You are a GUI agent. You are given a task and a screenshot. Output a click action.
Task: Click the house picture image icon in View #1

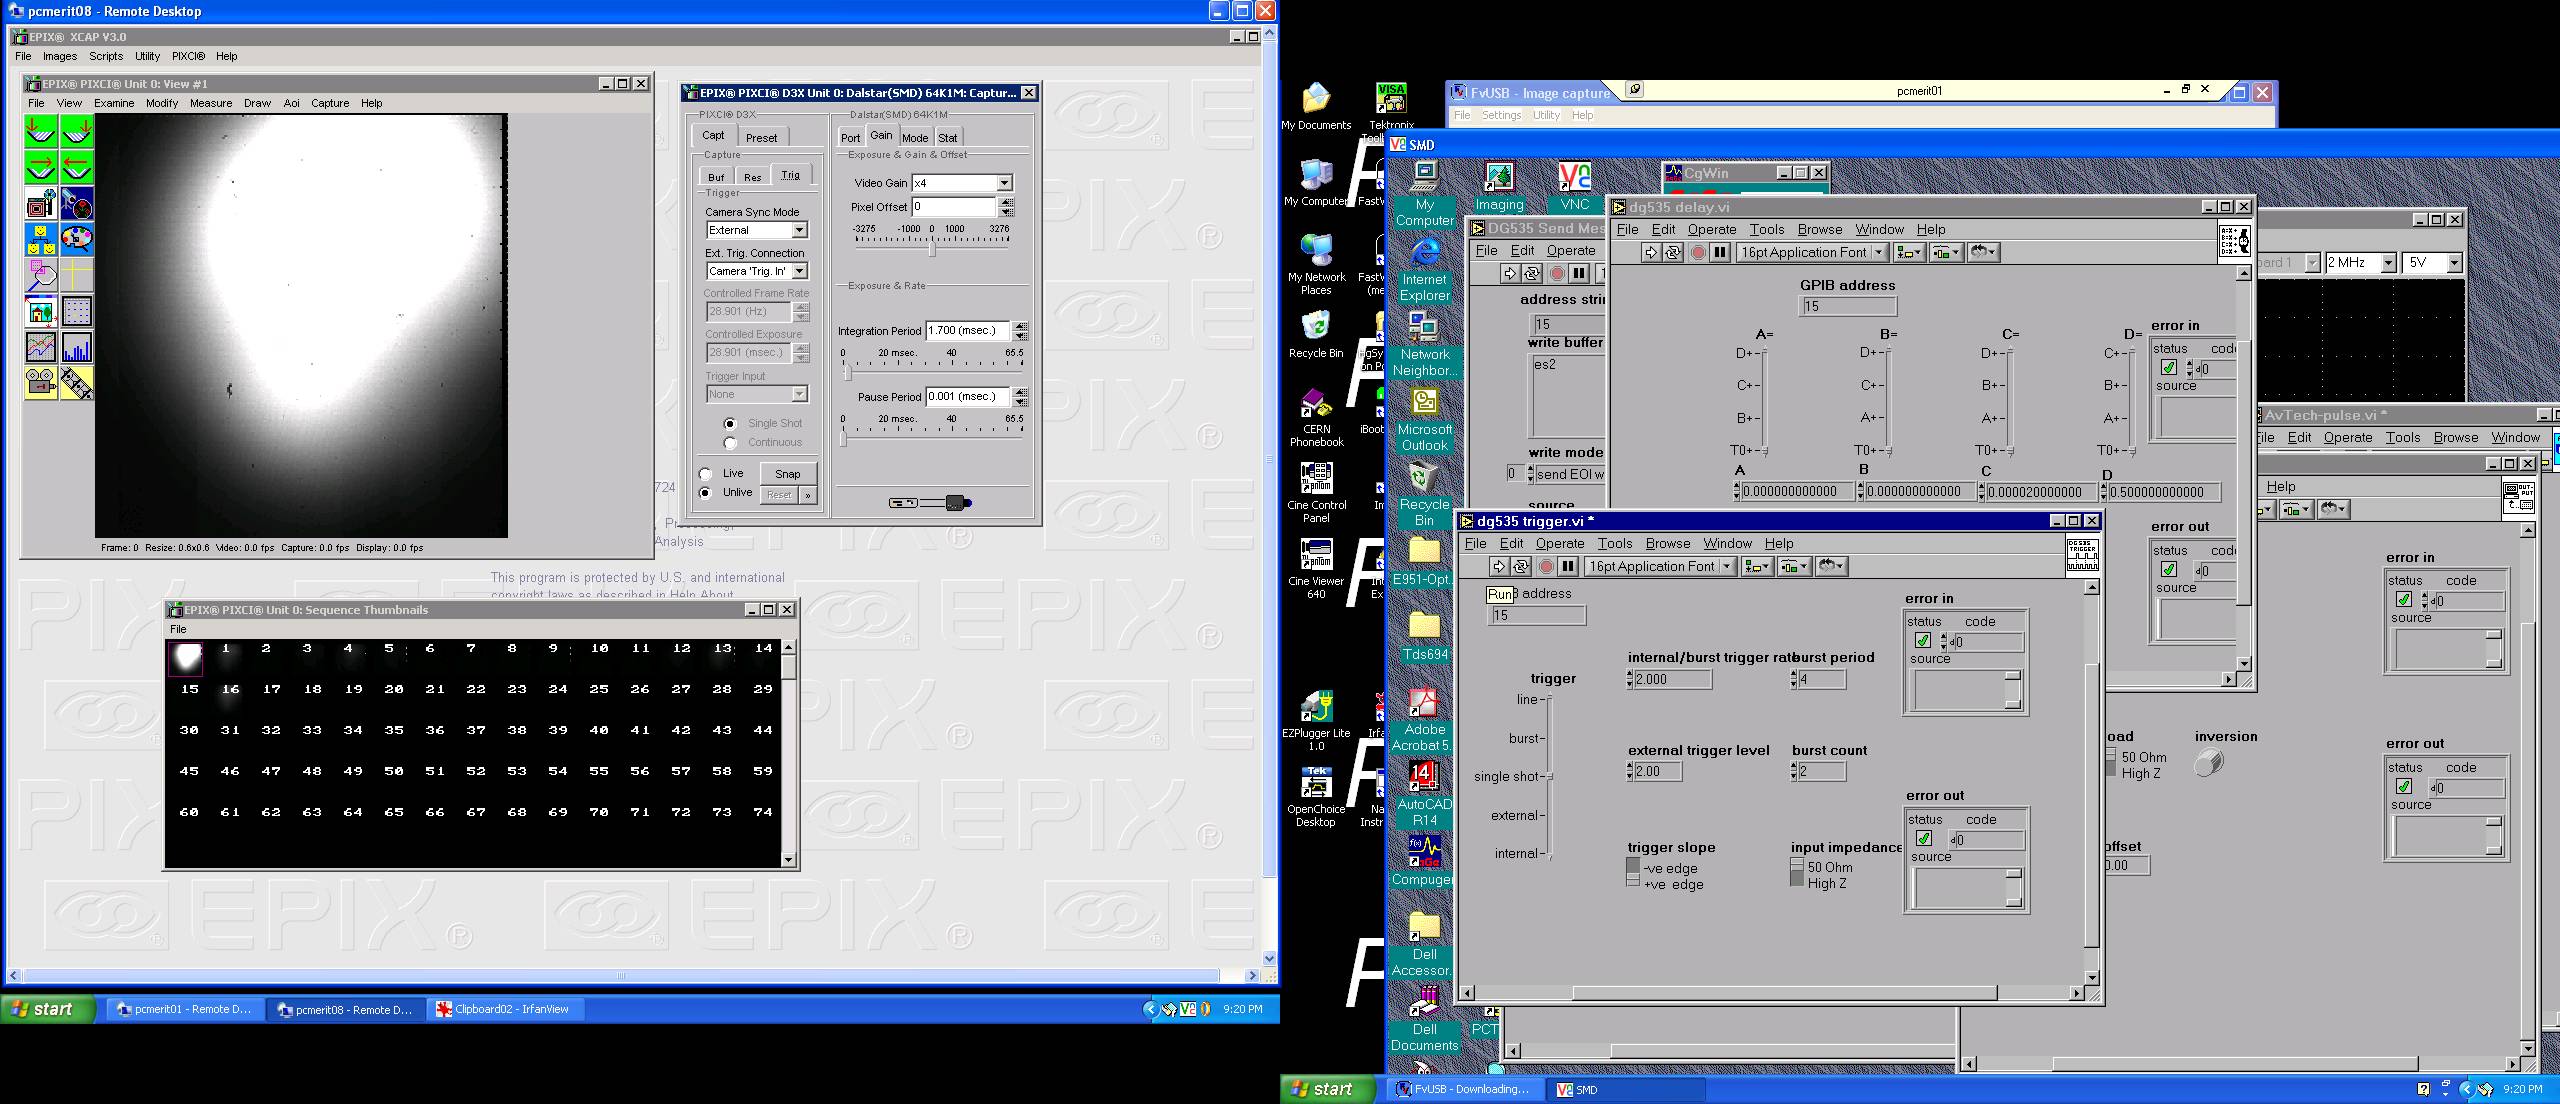pyautogui.click(x=41, y=311)
